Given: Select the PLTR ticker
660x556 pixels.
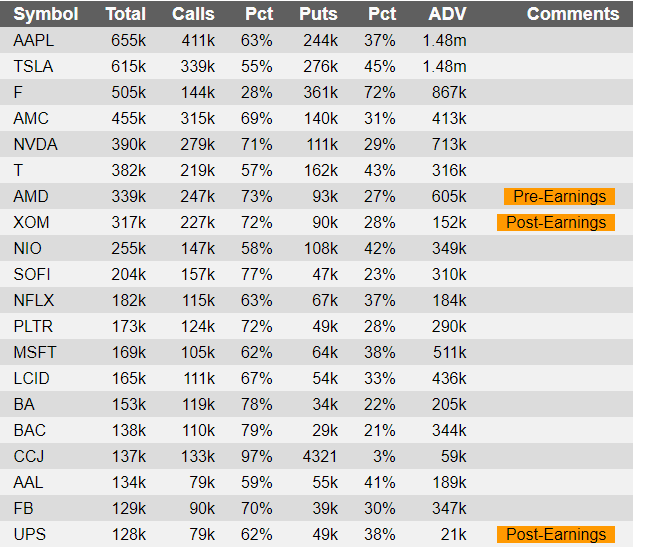Looking at the screenshot, I should click(33, 327).
